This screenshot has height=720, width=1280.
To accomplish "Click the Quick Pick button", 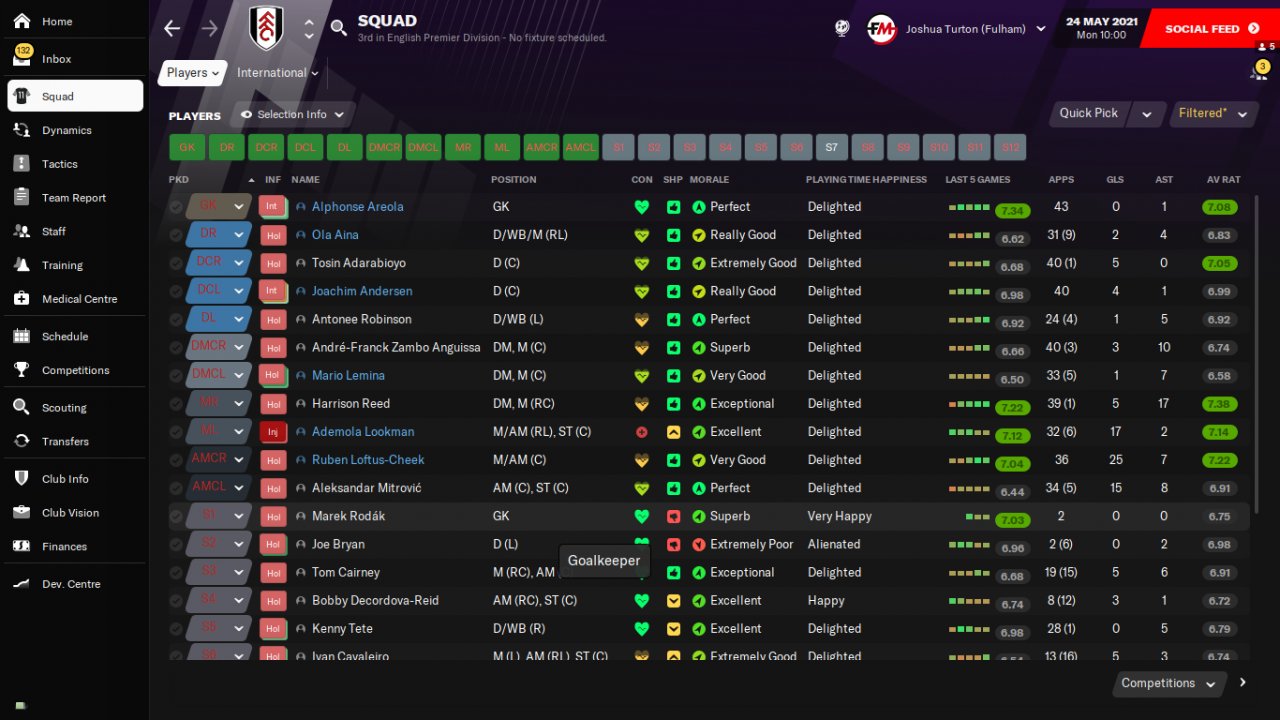I will click(1089, 114).
